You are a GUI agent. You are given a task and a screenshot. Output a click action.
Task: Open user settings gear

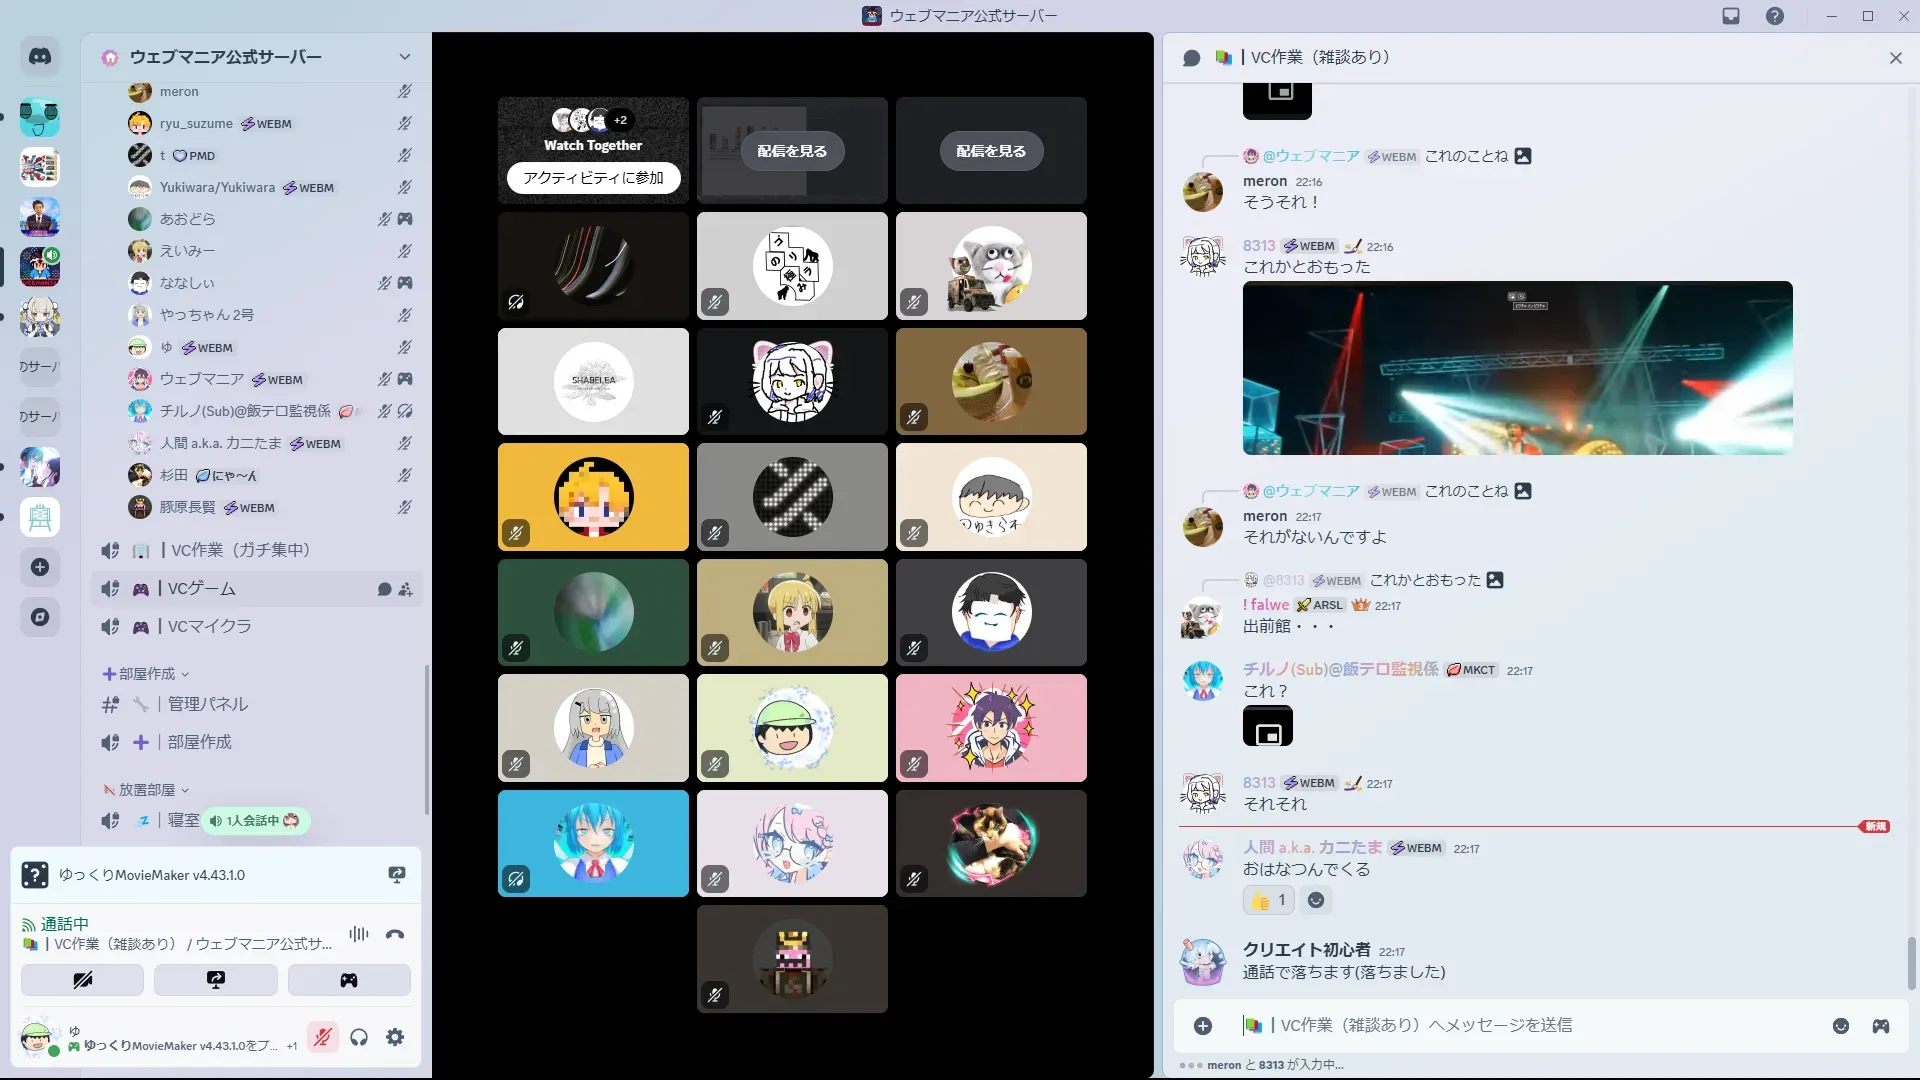click(x=395, y=1037)
